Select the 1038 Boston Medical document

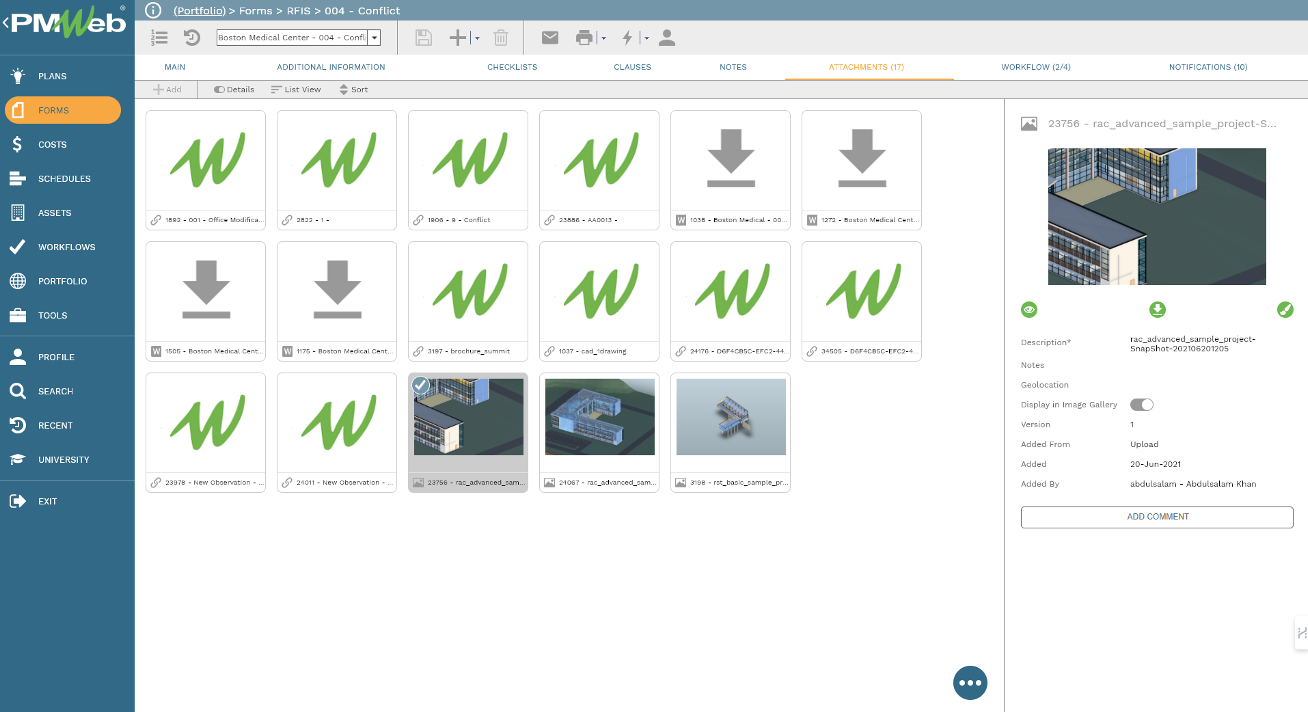(730, 170)
